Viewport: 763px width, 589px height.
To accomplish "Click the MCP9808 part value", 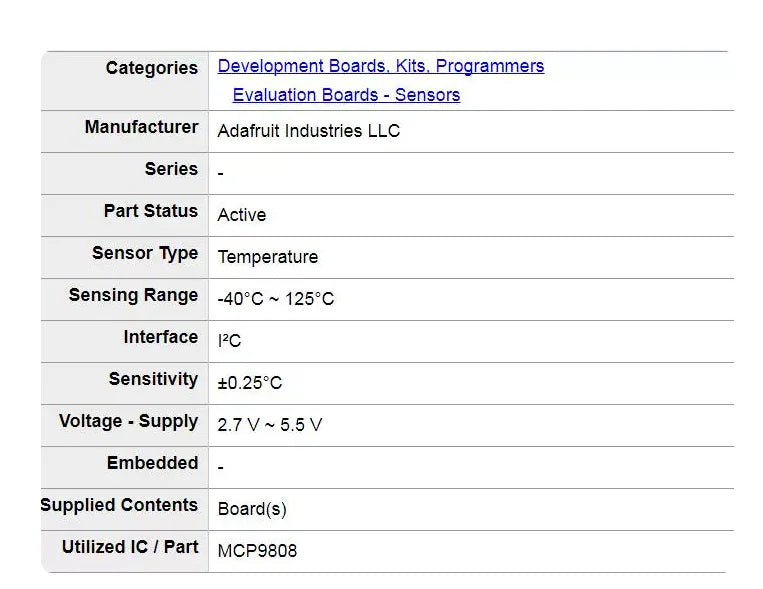I will pyautogui.click(x=257, y=551).
